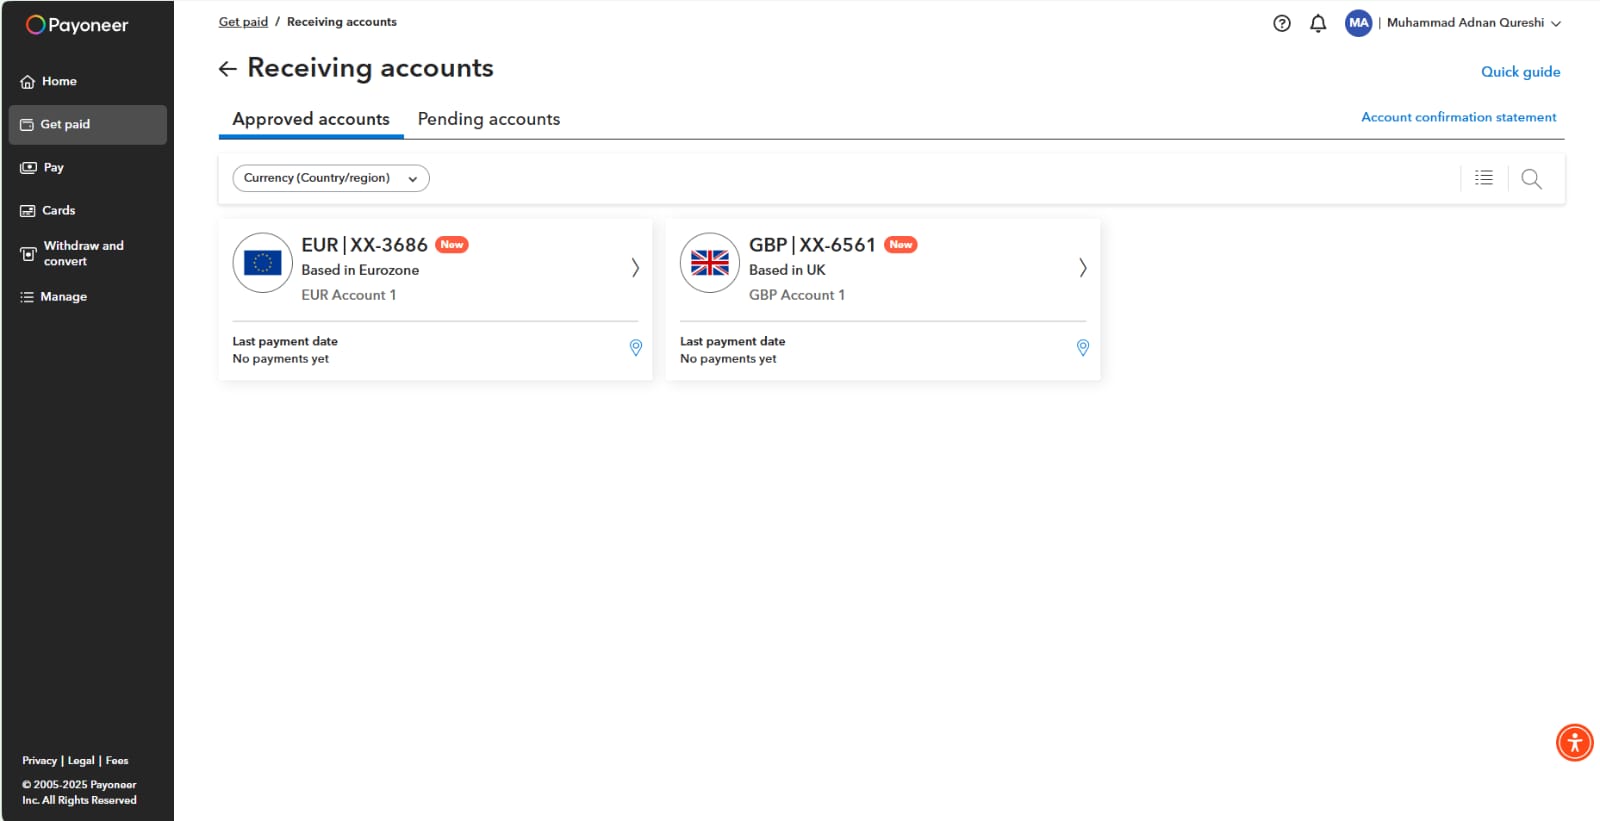Image resolution: width=1600 pixels, height=821 pixels.
Task: Open the Quick guide link
Action: (x=1520, y=72)
